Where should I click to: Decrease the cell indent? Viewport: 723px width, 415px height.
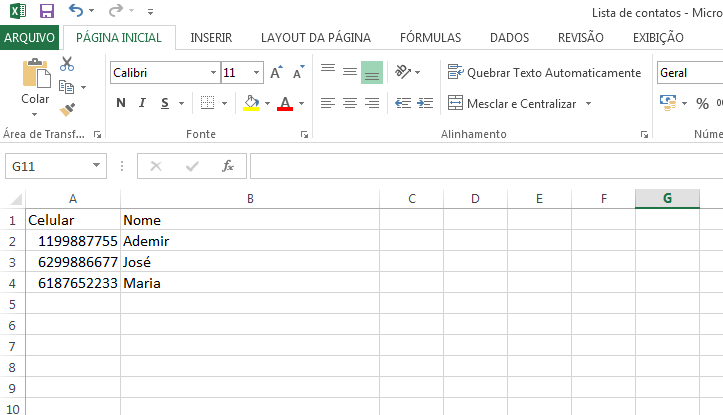tap(403, 103)
